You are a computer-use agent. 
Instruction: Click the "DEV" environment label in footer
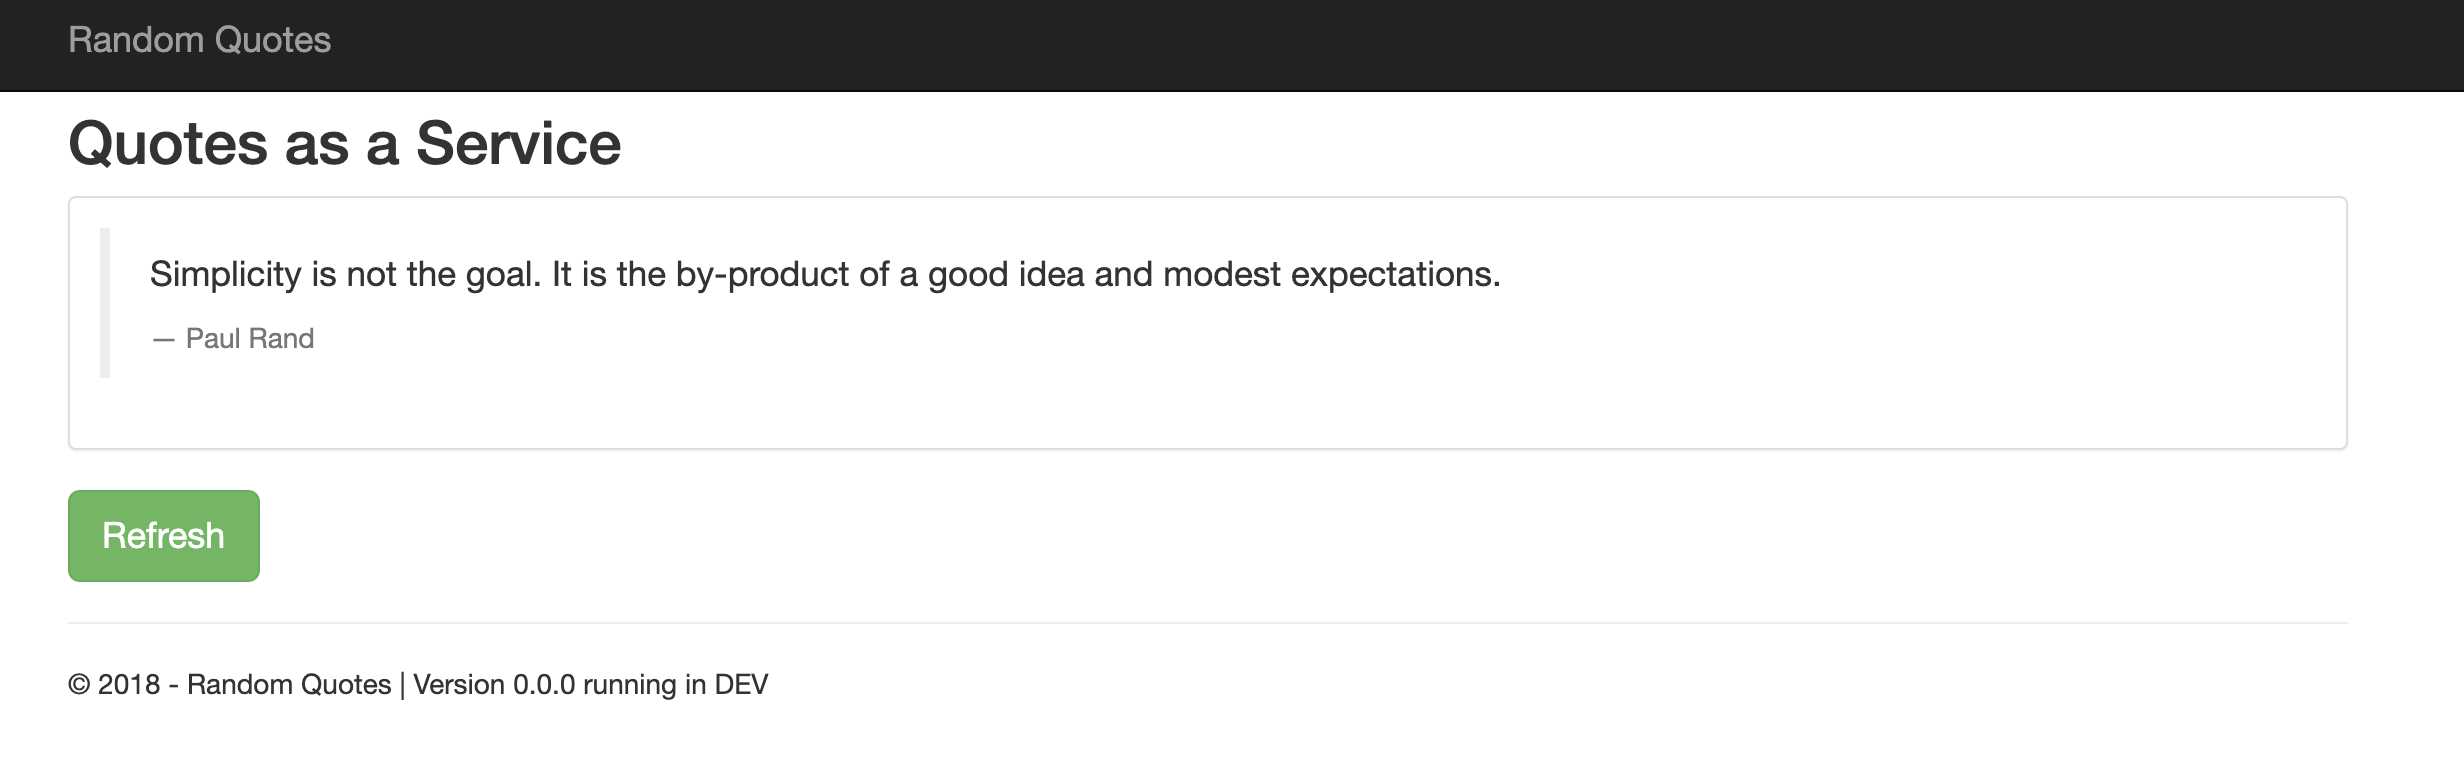741,685
